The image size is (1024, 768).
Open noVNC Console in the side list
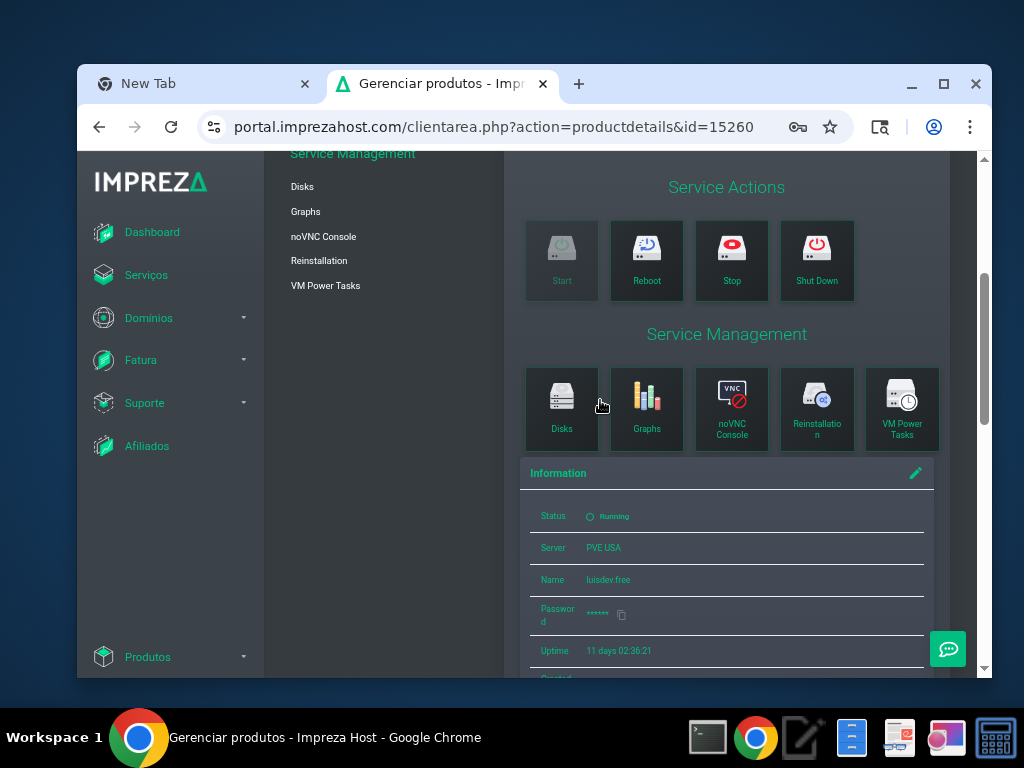323,236
